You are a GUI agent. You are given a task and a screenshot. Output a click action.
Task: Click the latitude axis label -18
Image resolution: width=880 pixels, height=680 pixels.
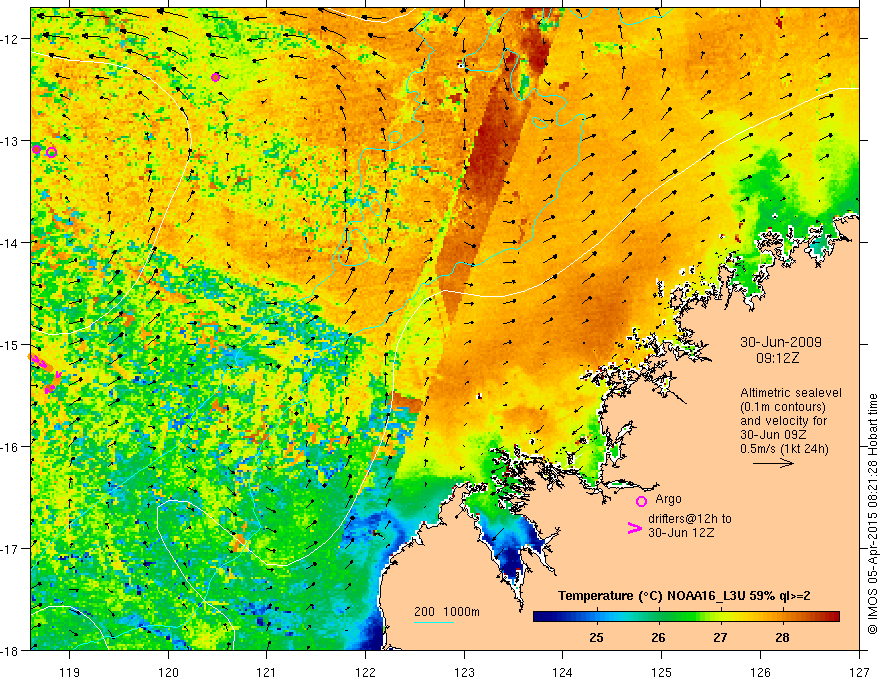(x=12, y=650)
